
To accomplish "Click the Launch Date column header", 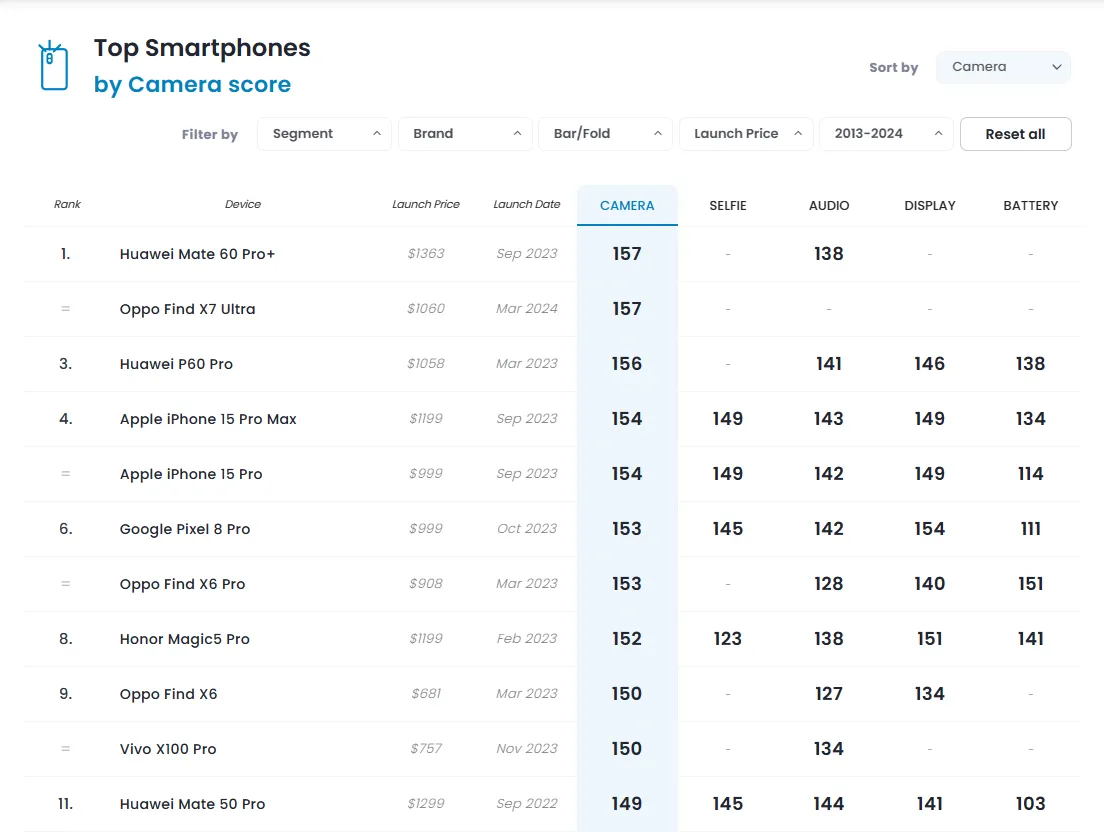I will (527, 204).
